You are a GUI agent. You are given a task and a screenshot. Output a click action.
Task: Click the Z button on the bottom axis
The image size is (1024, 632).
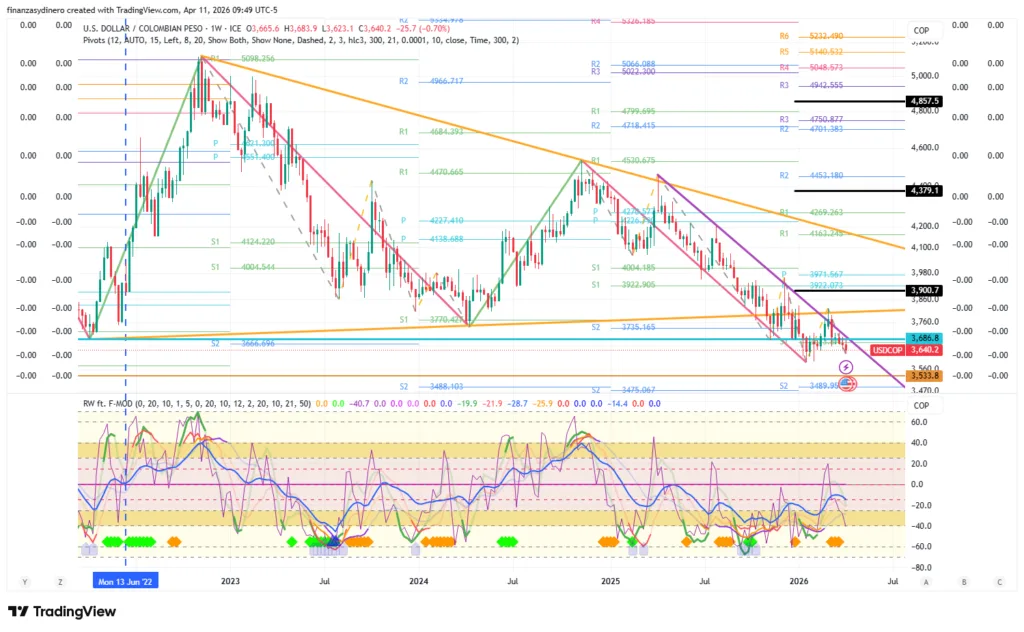(60, 581)
